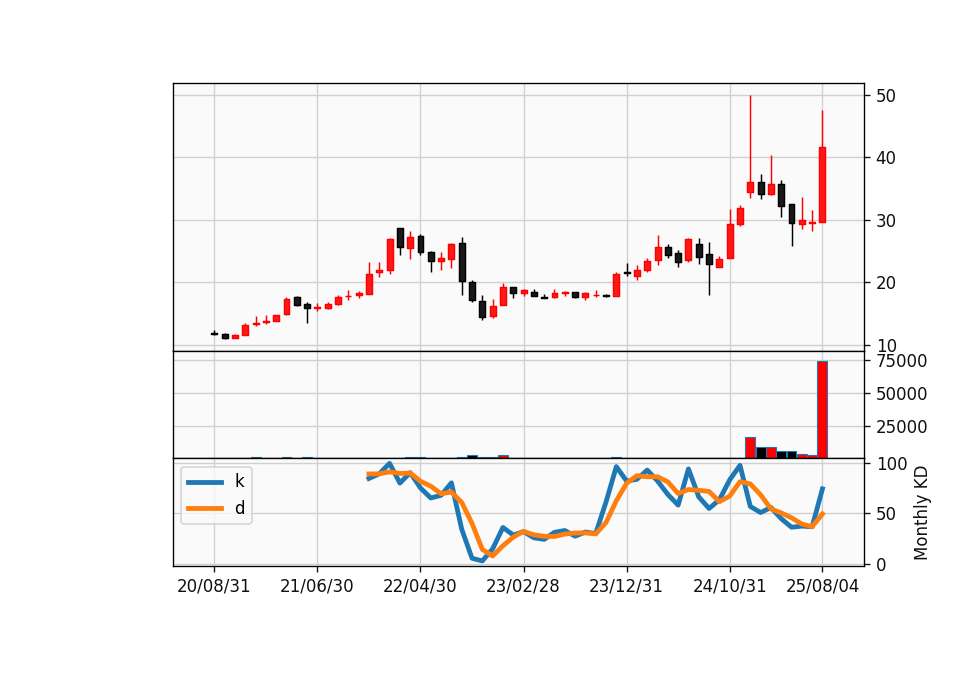This screenshot has width=960, height=690.
Task: Click the volume axis label 75000
Action: pos(901,361)
